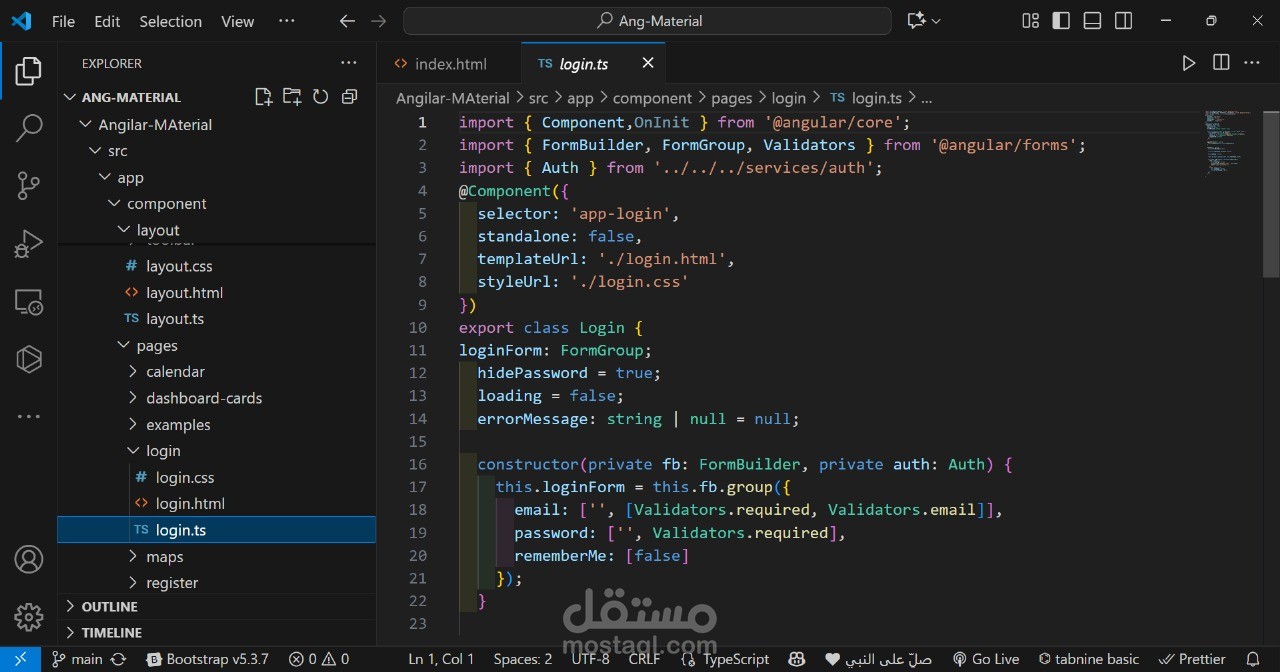
Task: Split the editor to the right
Action: coord(1221,63)
